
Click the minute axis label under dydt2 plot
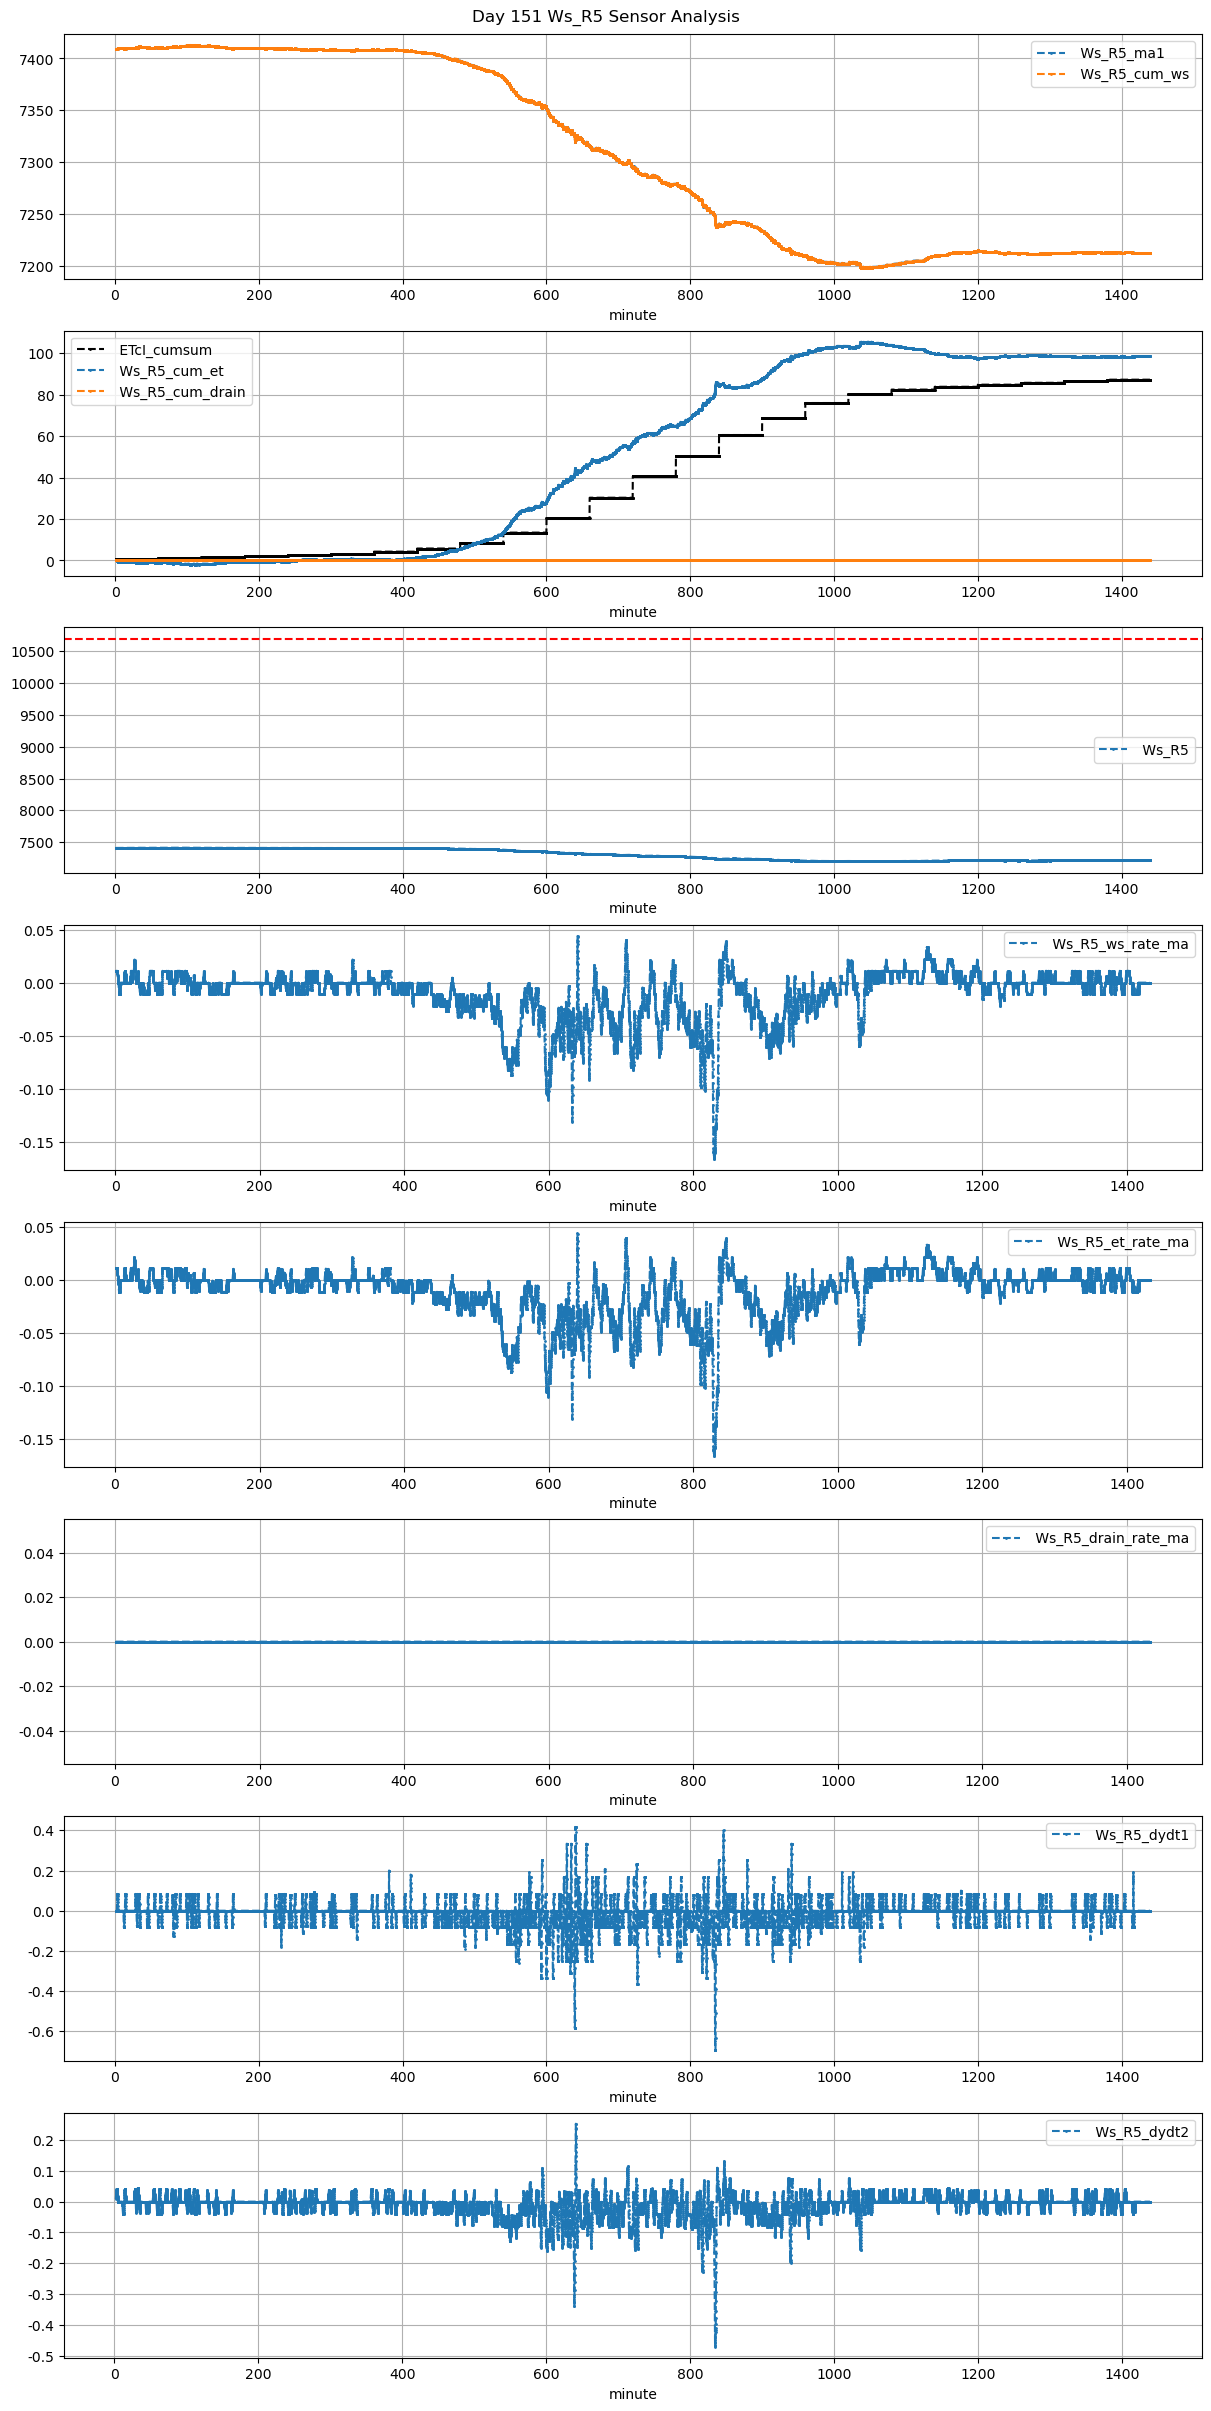point(632,2394)
